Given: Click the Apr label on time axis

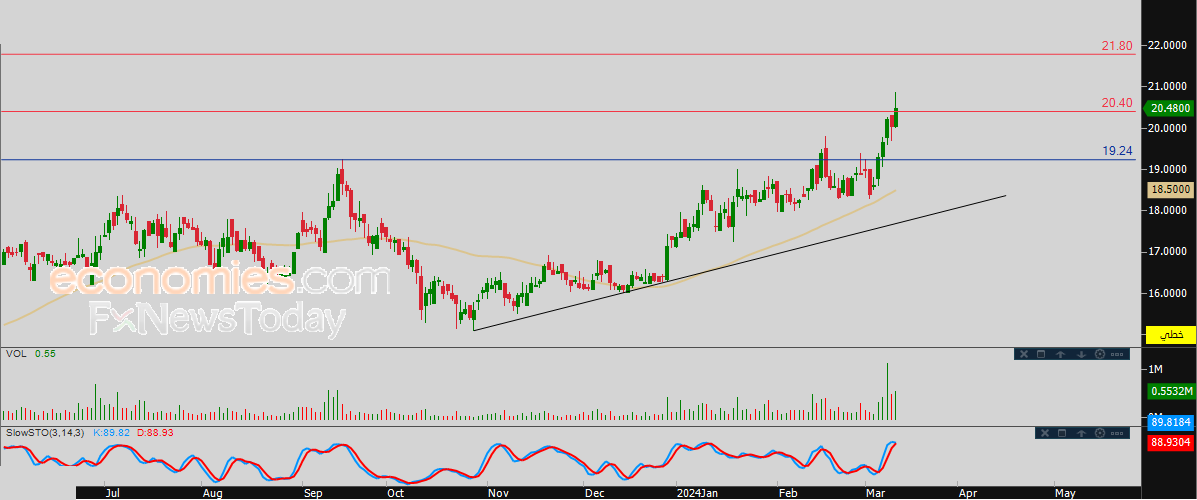Looking at the screenshot, I should [966, 493].
